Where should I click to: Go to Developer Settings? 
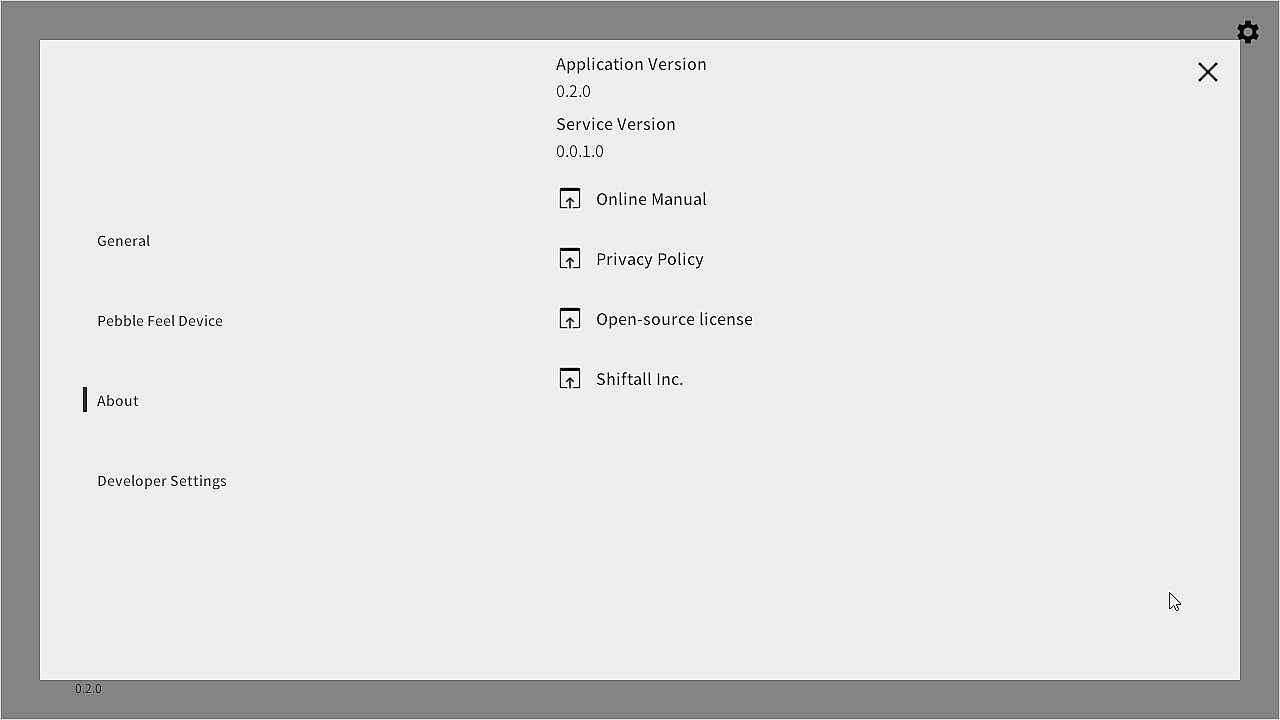162,481
